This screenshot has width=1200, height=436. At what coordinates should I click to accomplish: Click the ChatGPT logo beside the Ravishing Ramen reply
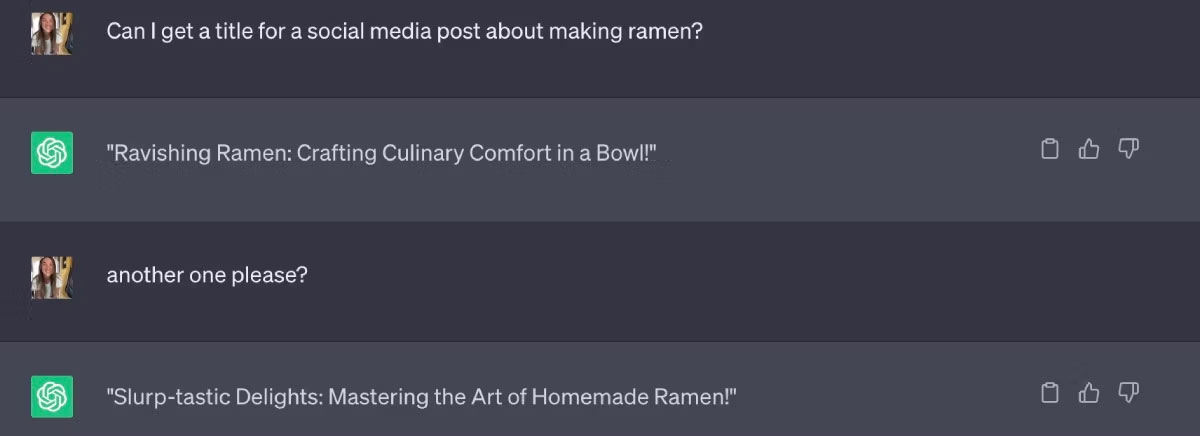(52, 153)
